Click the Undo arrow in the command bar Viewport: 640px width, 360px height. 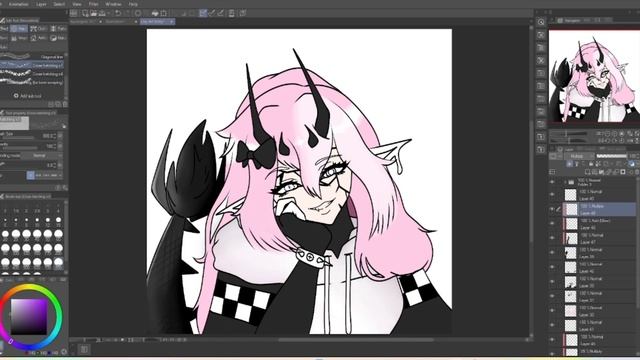point(118,13)
